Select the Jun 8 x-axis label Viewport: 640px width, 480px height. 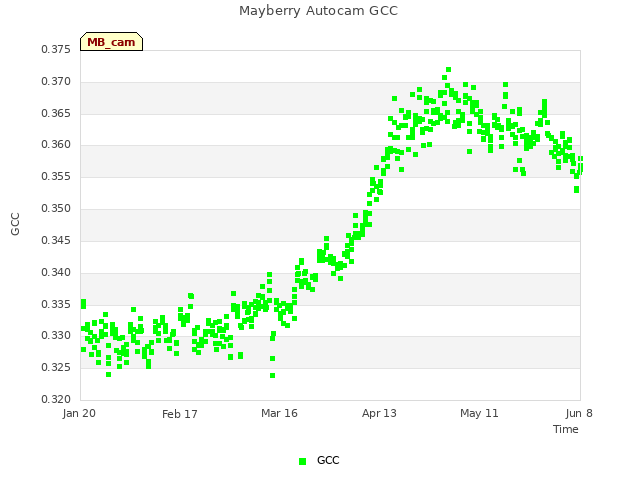(x=579, y=413)
